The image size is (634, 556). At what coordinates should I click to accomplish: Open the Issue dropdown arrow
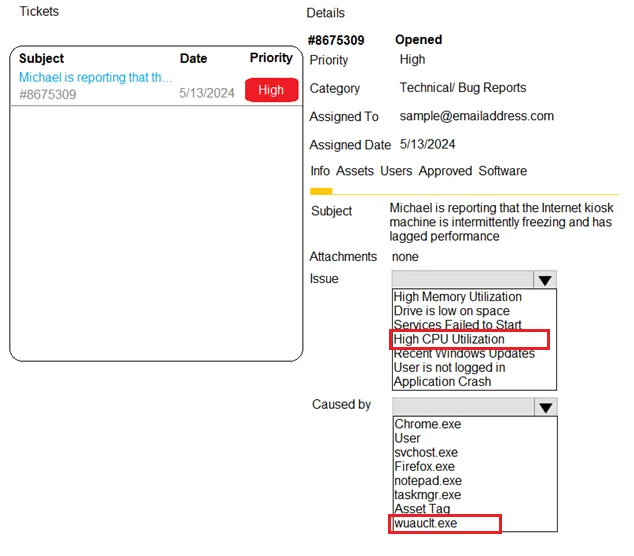545,279
